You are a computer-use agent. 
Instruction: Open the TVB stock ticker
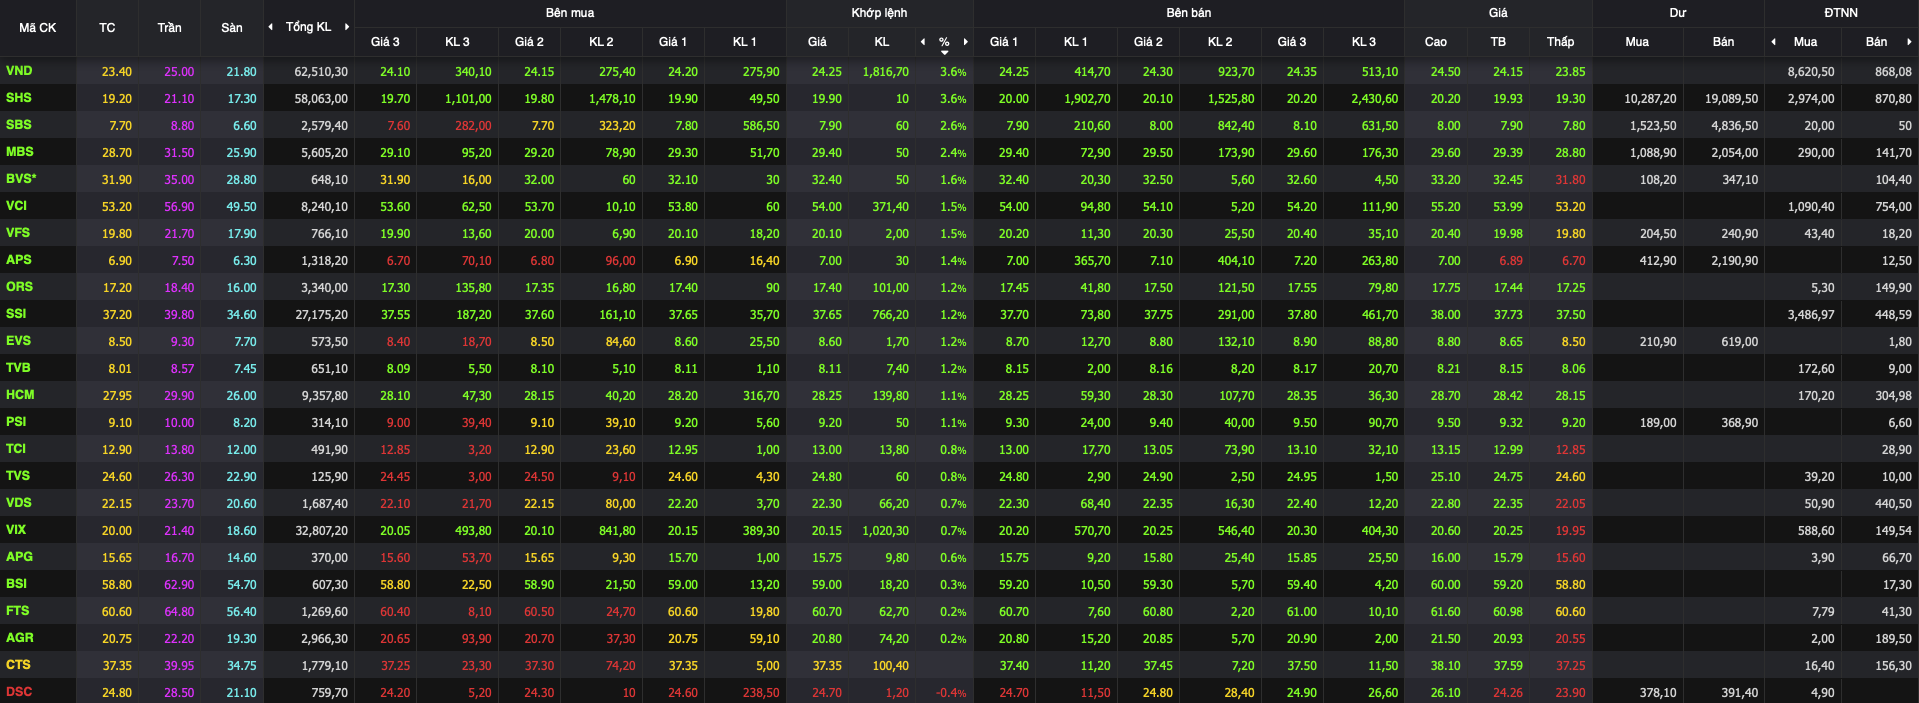coord(18,368)
